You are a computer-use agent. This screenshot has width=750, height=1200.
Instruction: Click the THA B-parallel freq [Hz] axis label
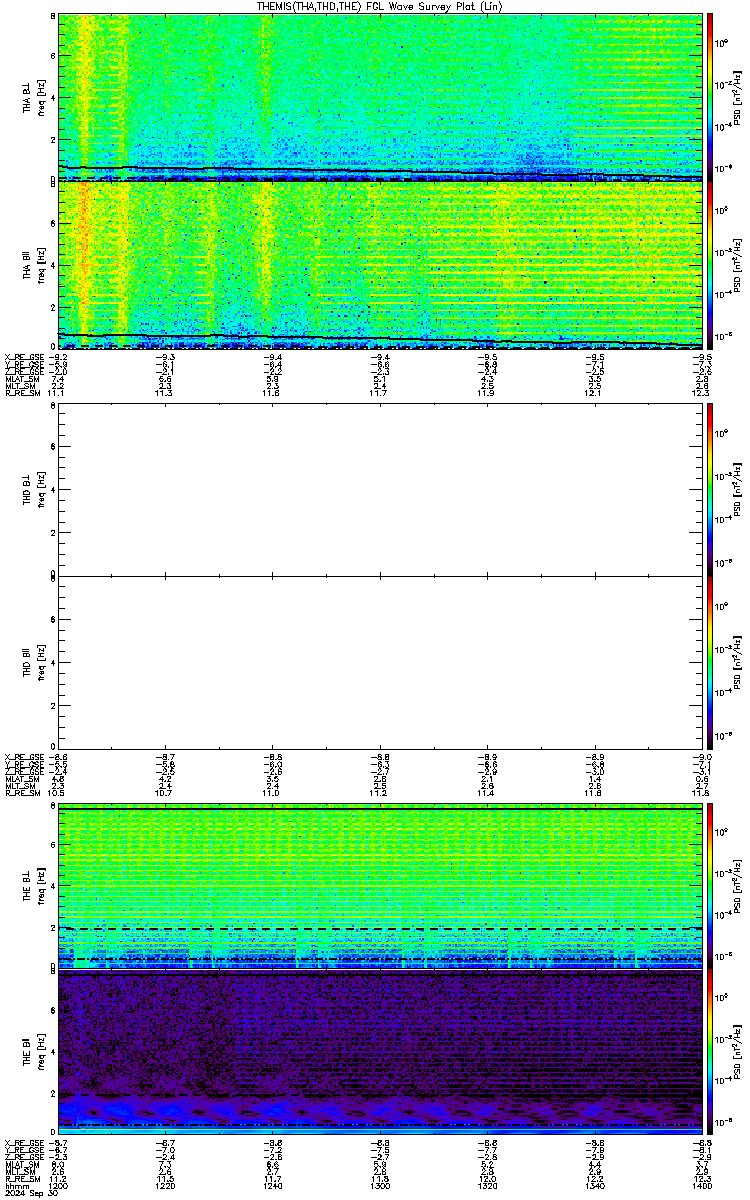point(40,264)
